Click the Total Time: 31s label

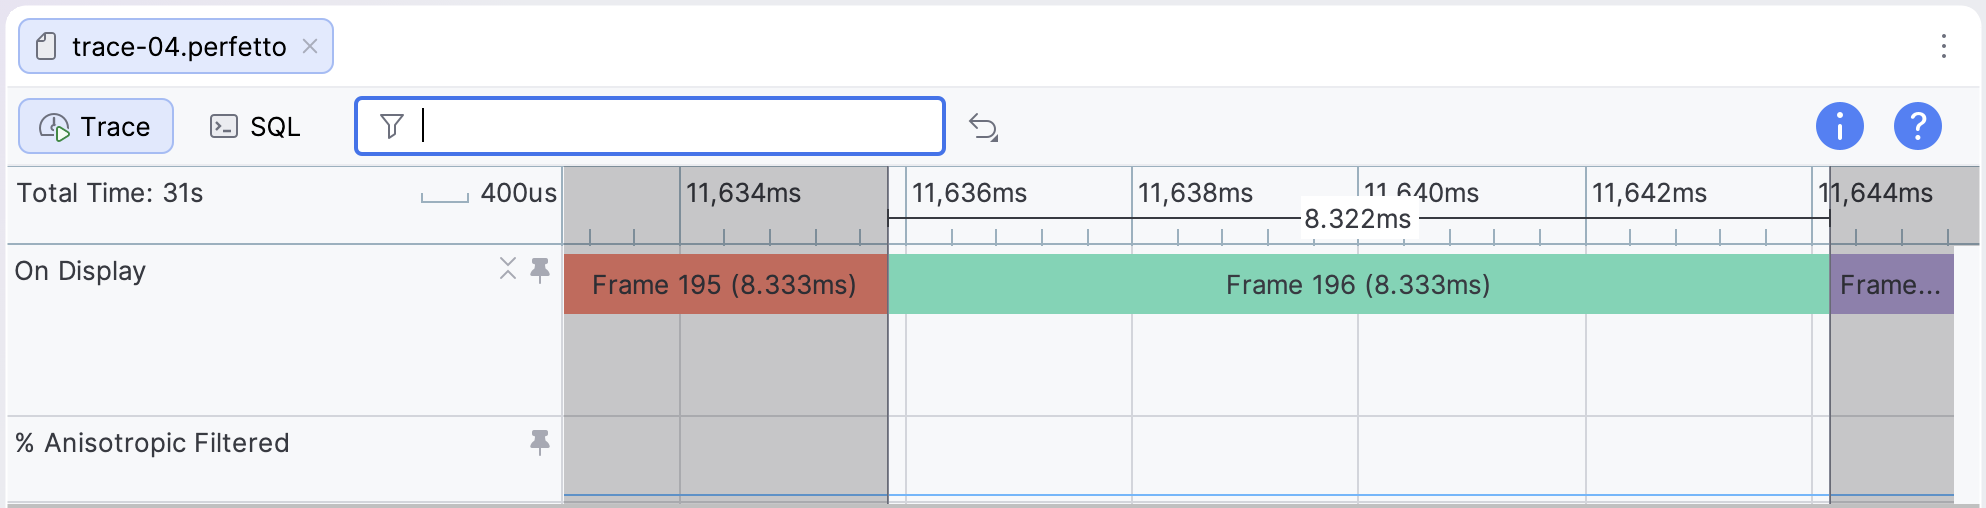click(110, 193)
